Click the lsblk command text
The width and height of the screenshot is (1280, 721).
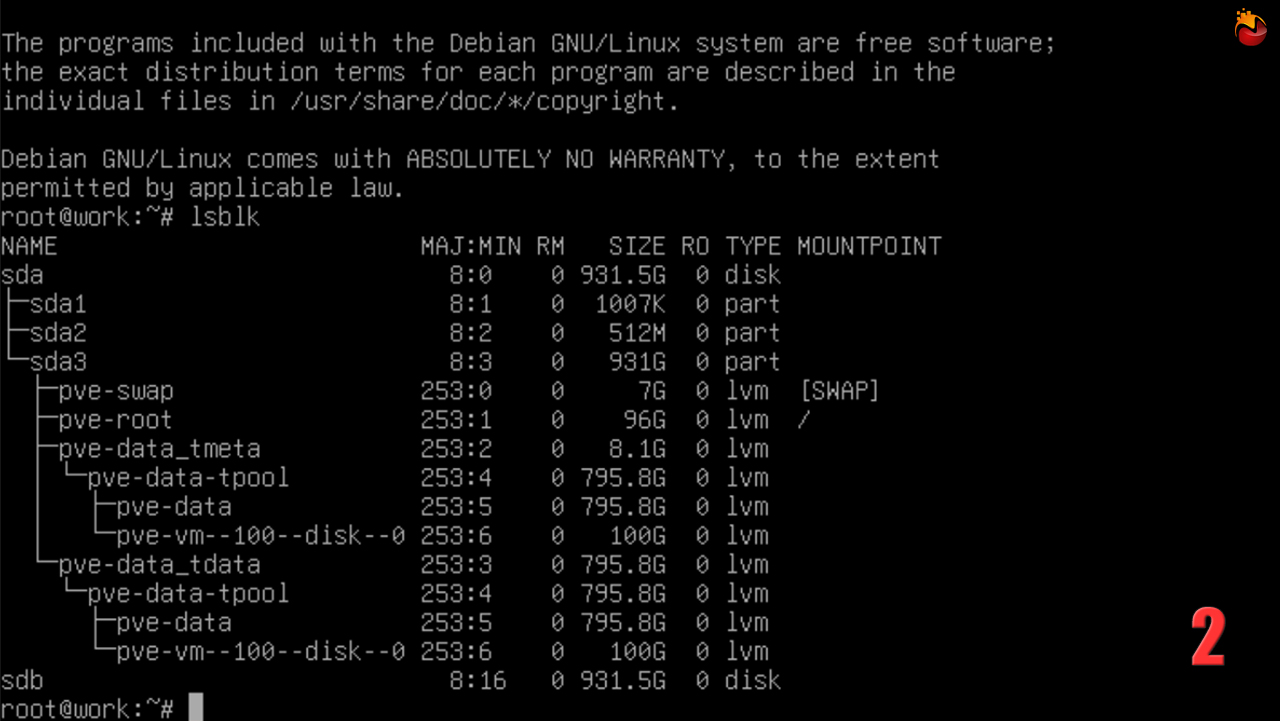225,217
